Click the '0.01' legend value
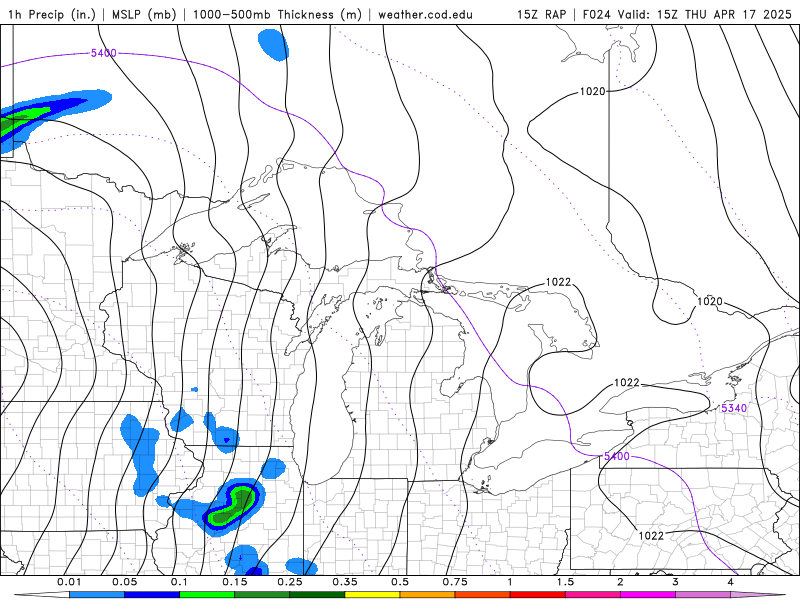The height and width of the screenshot is (600, 800). (x=69, y=582)
